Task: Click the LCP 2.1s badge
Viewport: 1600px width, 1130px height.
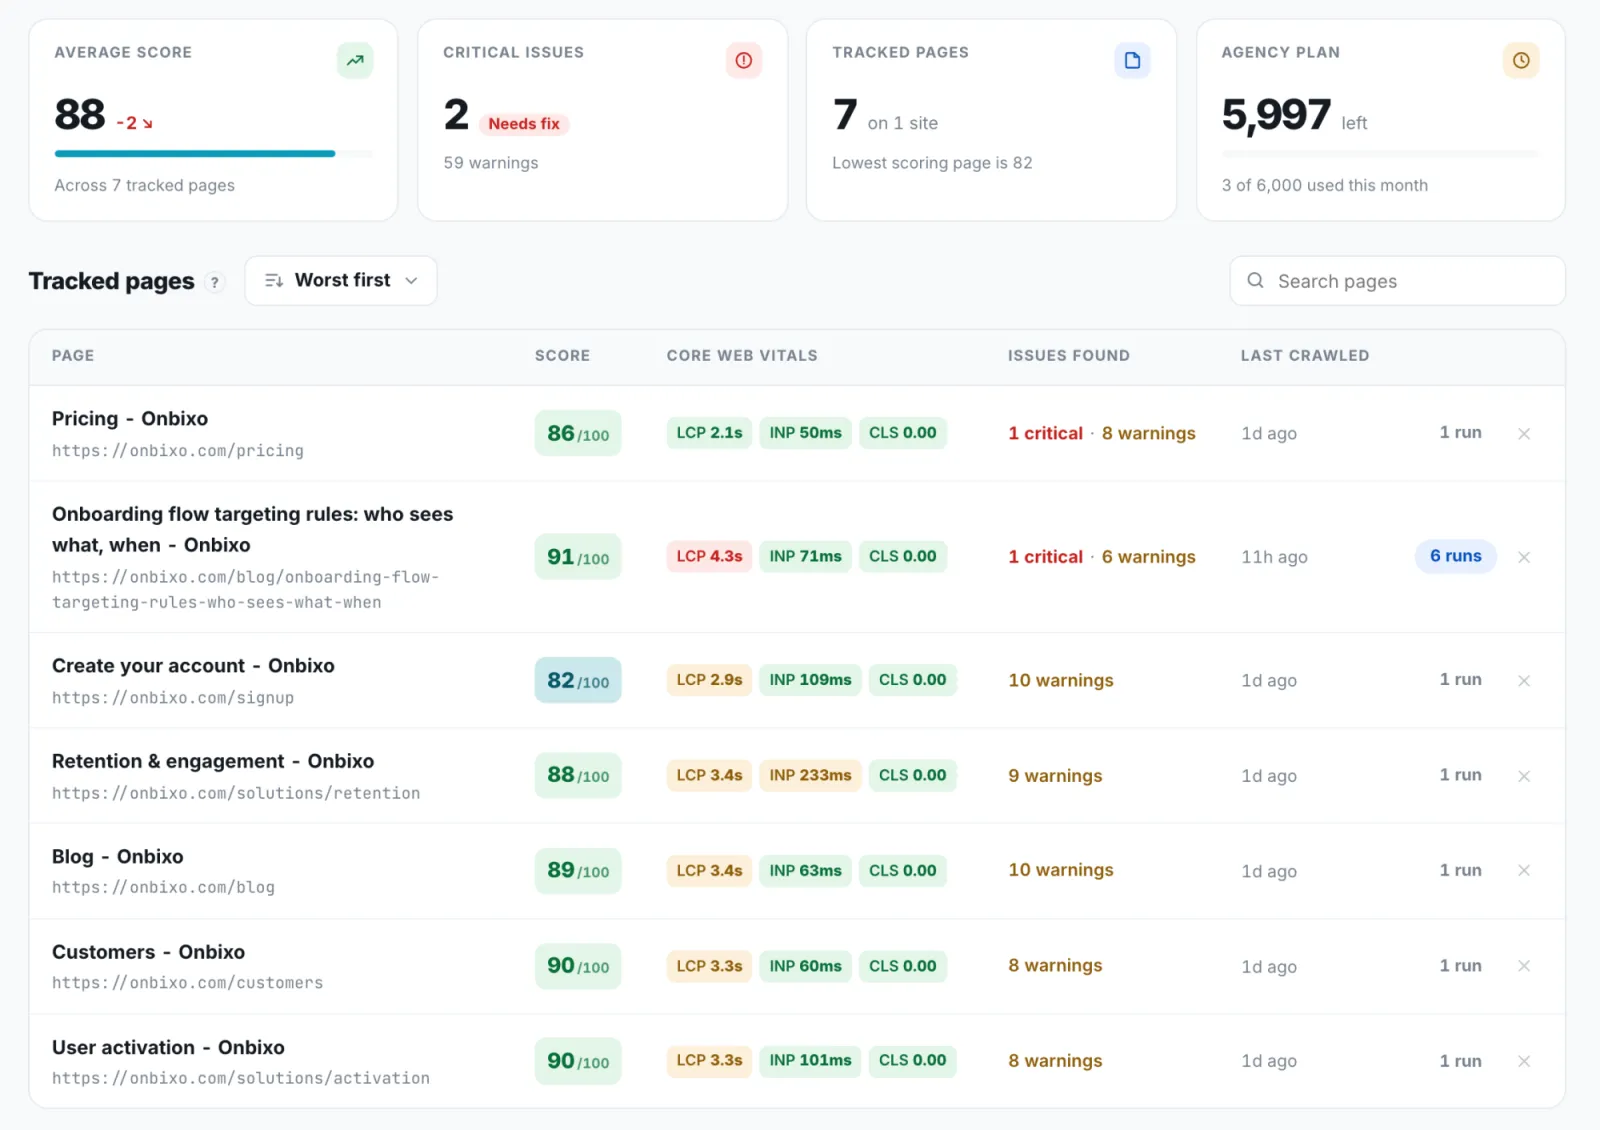Action: coord(709,433)
